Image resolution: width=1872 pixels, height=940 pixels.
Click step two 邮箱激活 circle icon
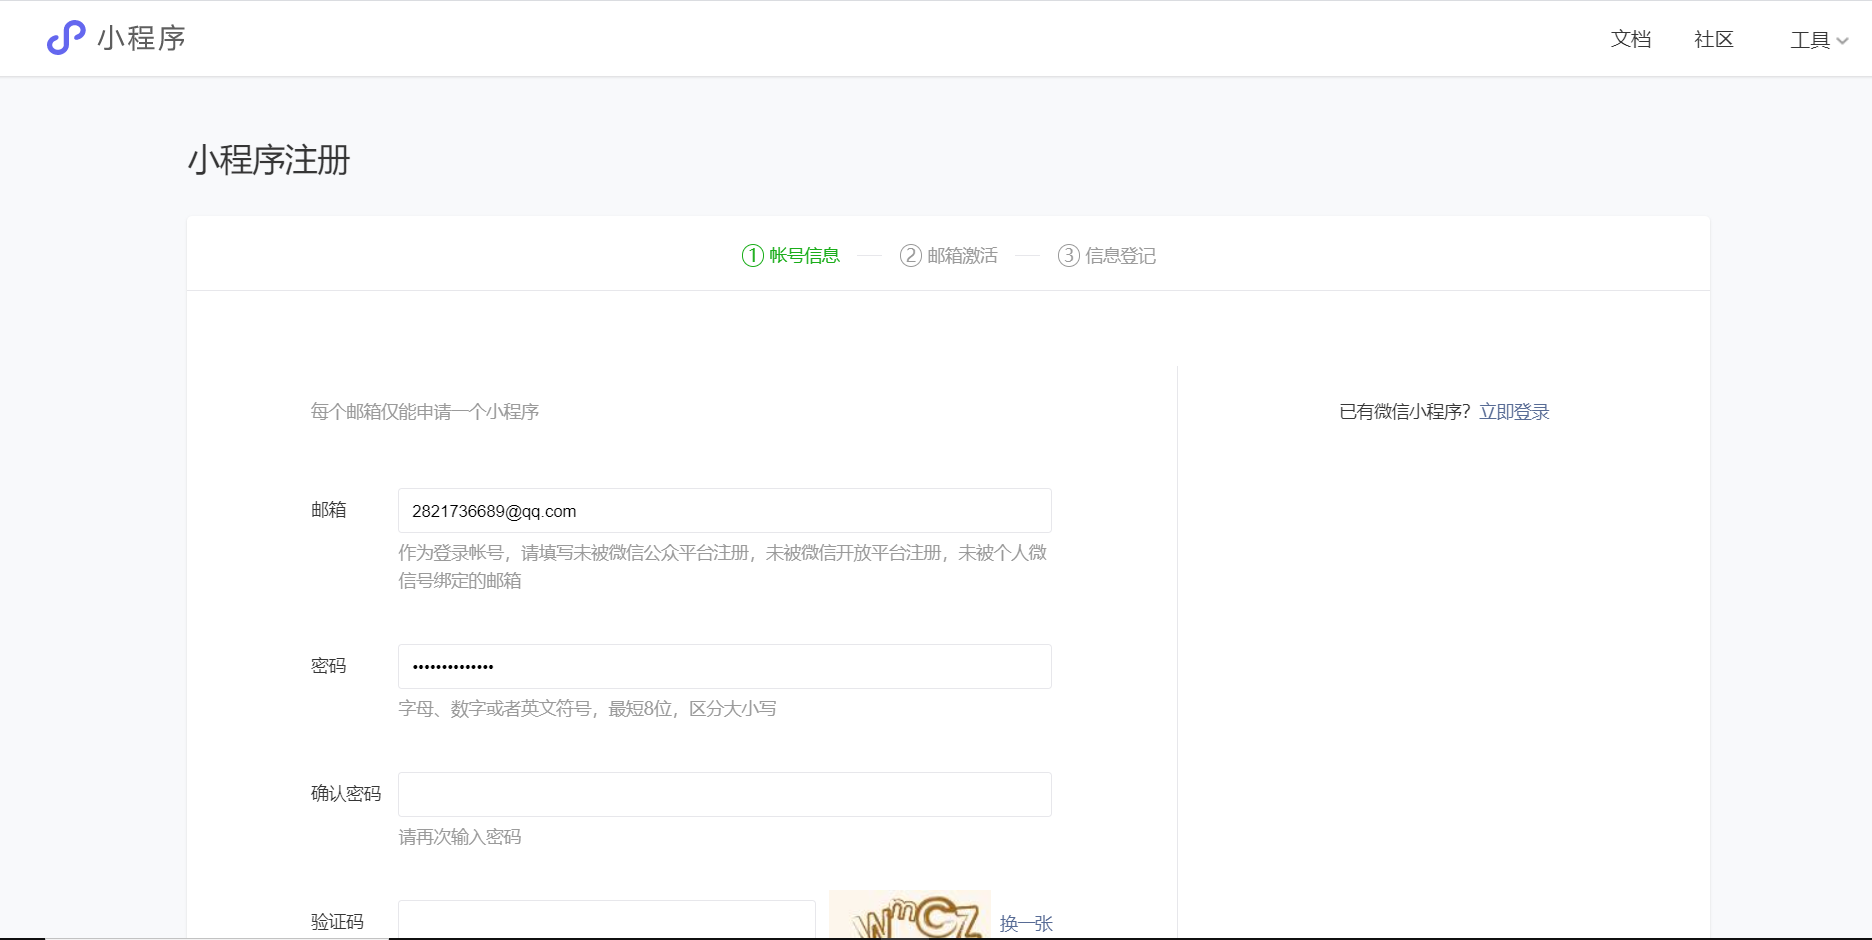click(911, 256)
